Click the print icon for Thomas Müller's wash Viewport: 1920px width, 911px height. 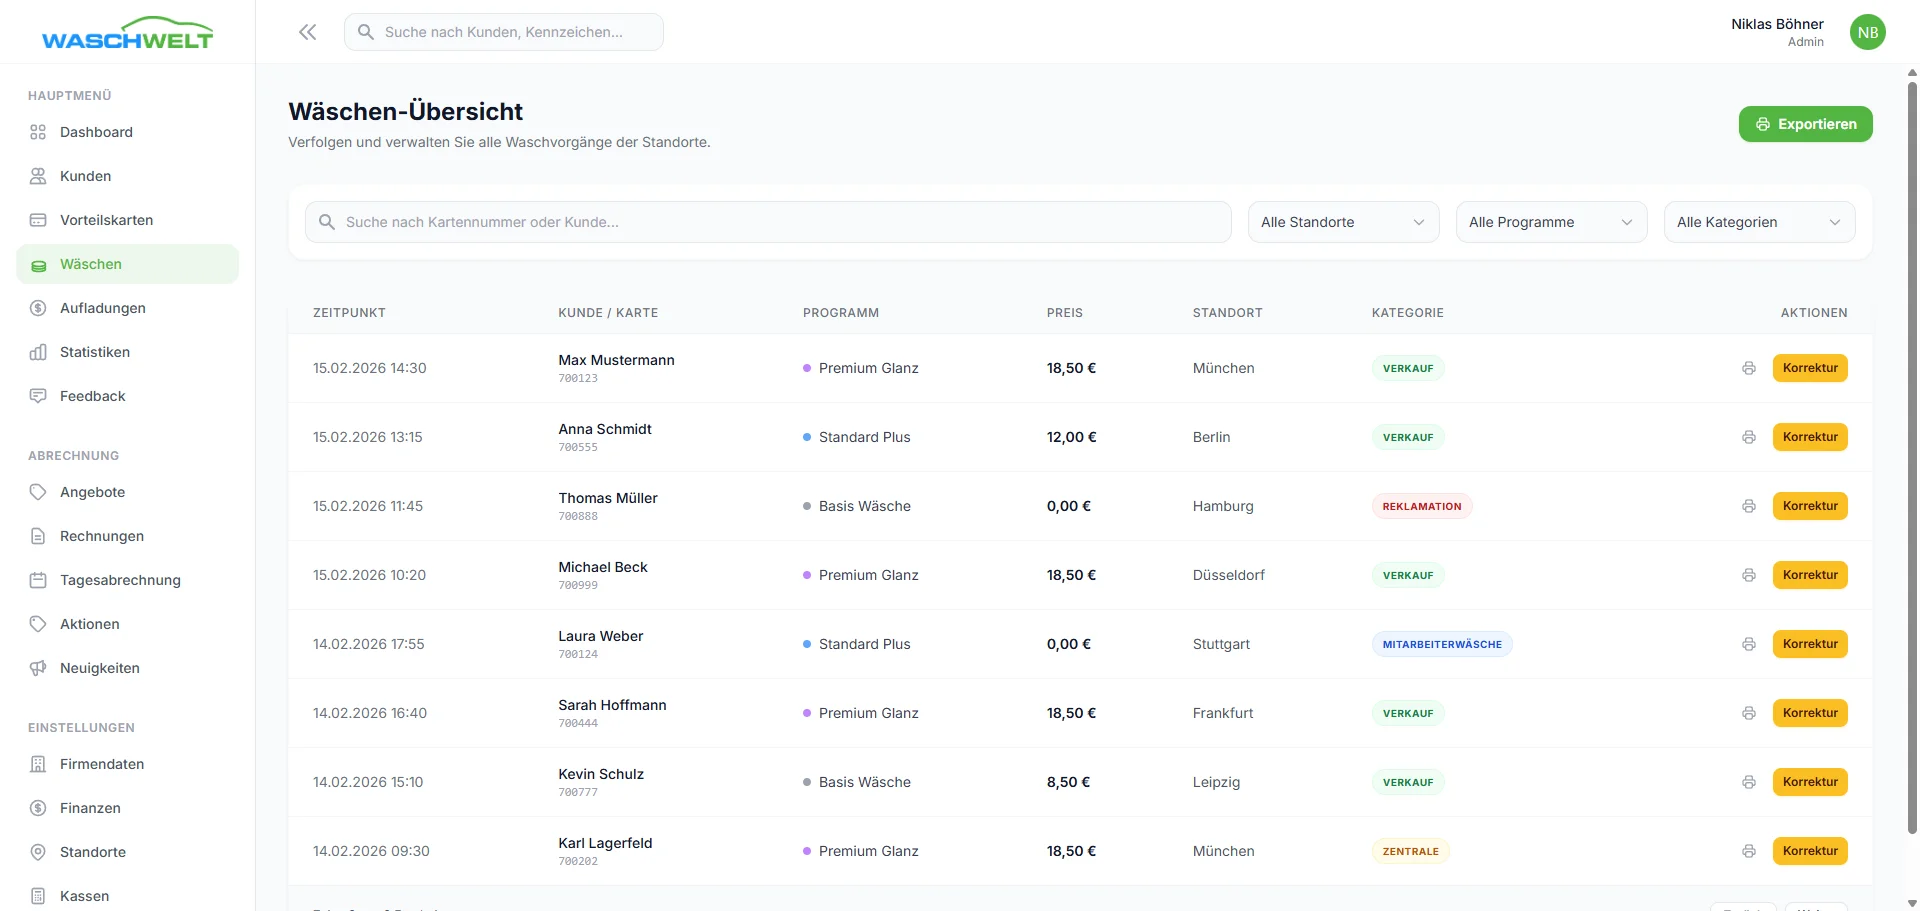tap(1748, 506)
